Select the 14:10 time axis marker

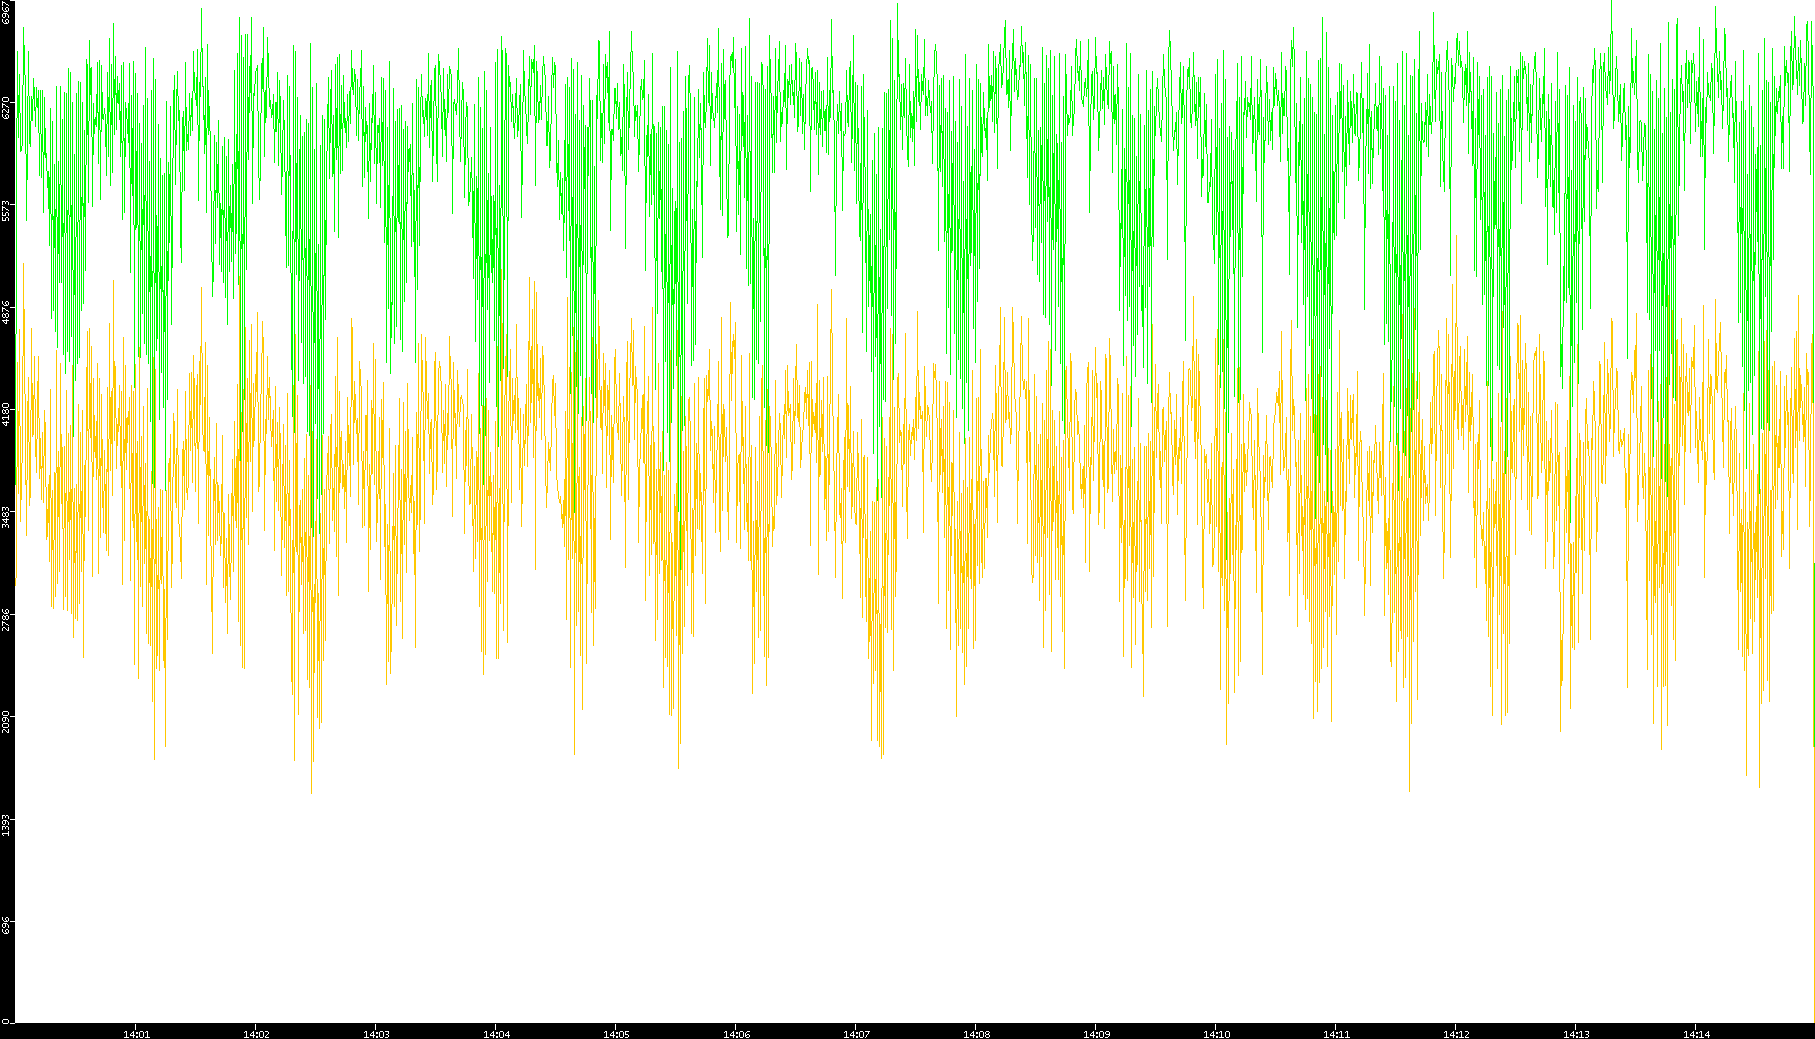coord(1216,1034)
